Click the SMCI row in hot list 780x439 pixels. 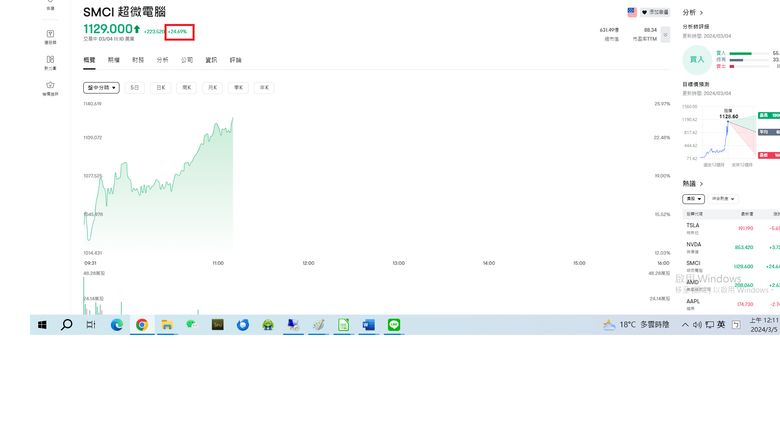point(731,266)
